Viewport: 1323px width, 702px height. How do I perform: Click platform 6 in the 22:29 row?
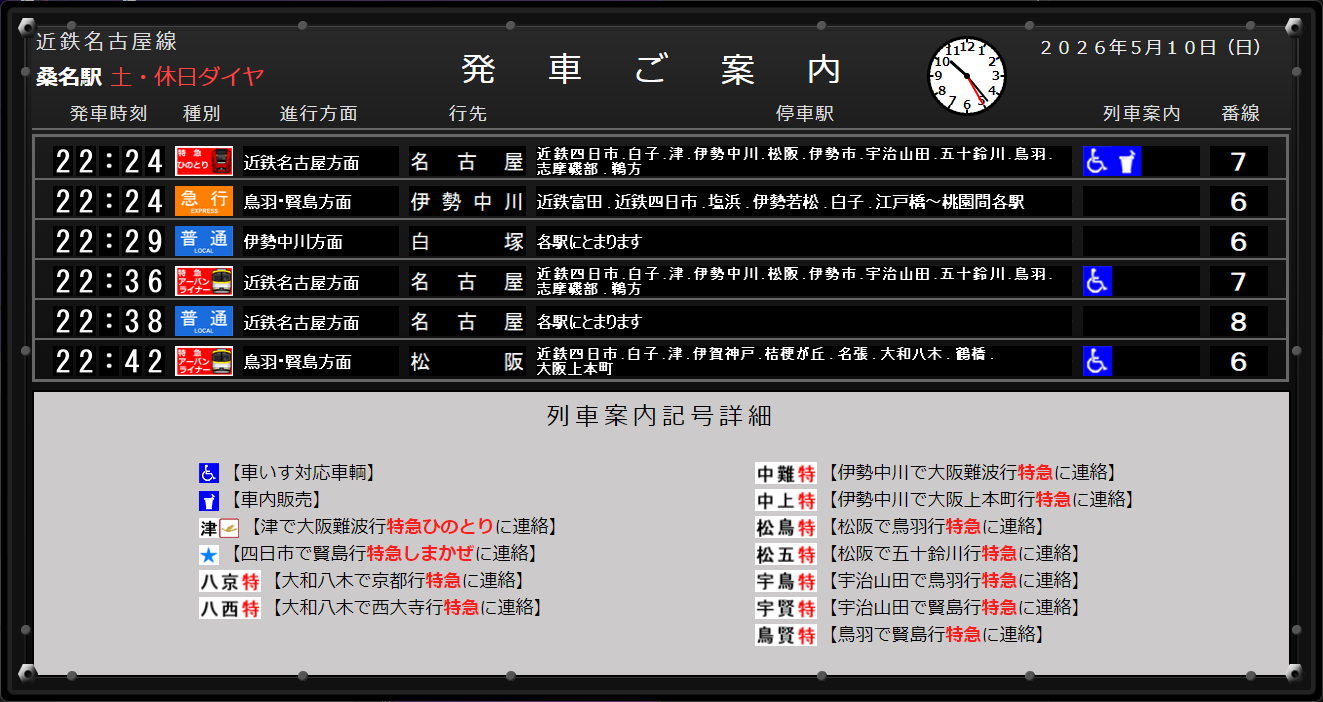click(x=1239, y=242)
